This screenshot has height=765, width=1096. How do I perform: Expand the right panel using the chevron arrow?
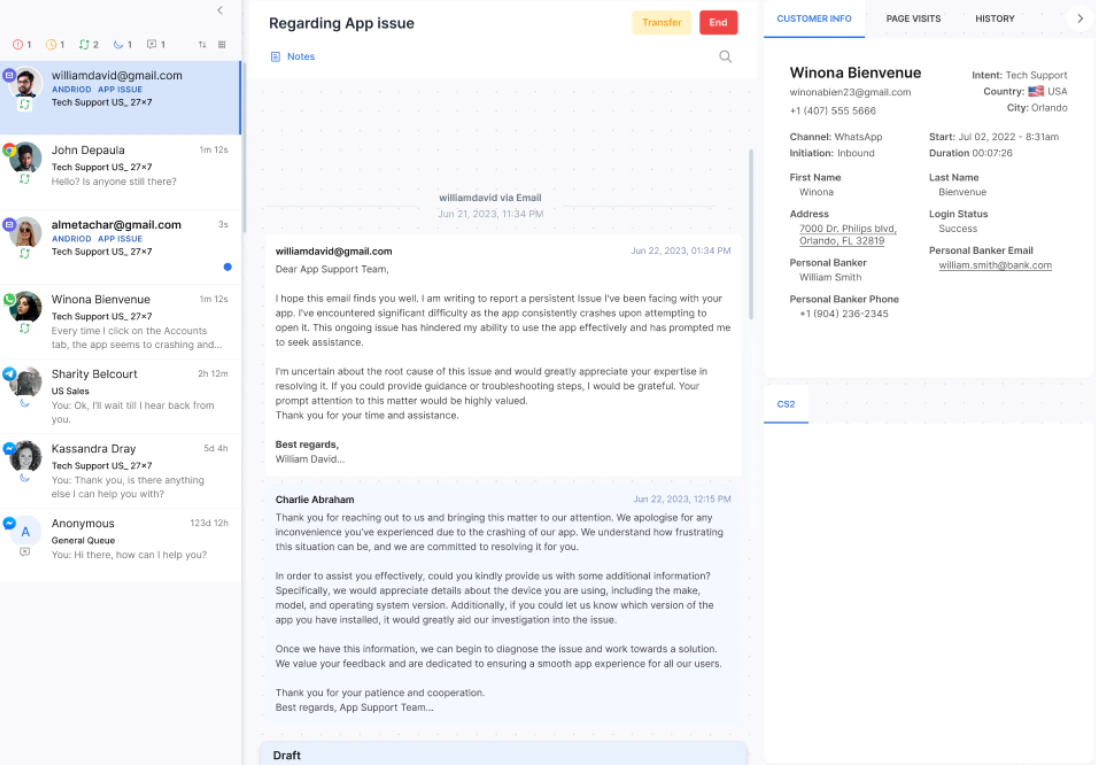tap(1081, 17)
